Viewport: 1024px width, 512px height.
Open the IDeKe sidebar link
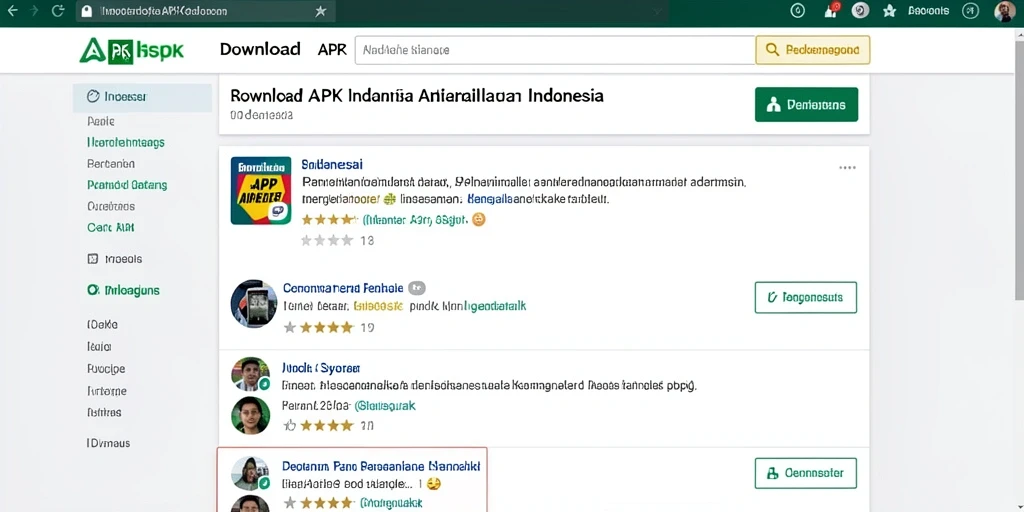pos(103,325)
